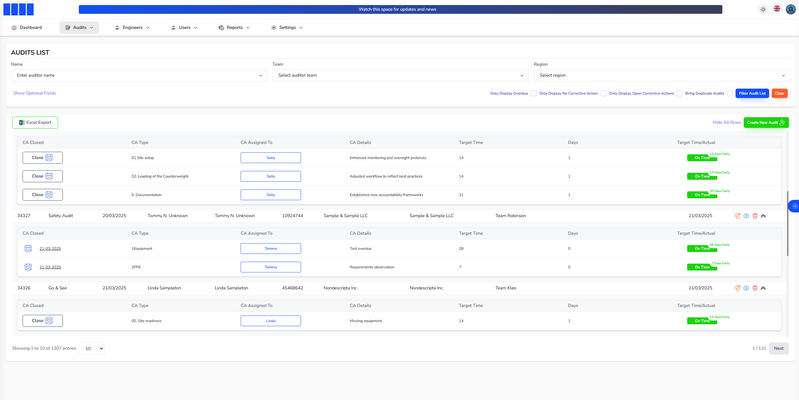
Task: Open the Engineers menu
Action: pyautogui.click(x=132, y=28)
